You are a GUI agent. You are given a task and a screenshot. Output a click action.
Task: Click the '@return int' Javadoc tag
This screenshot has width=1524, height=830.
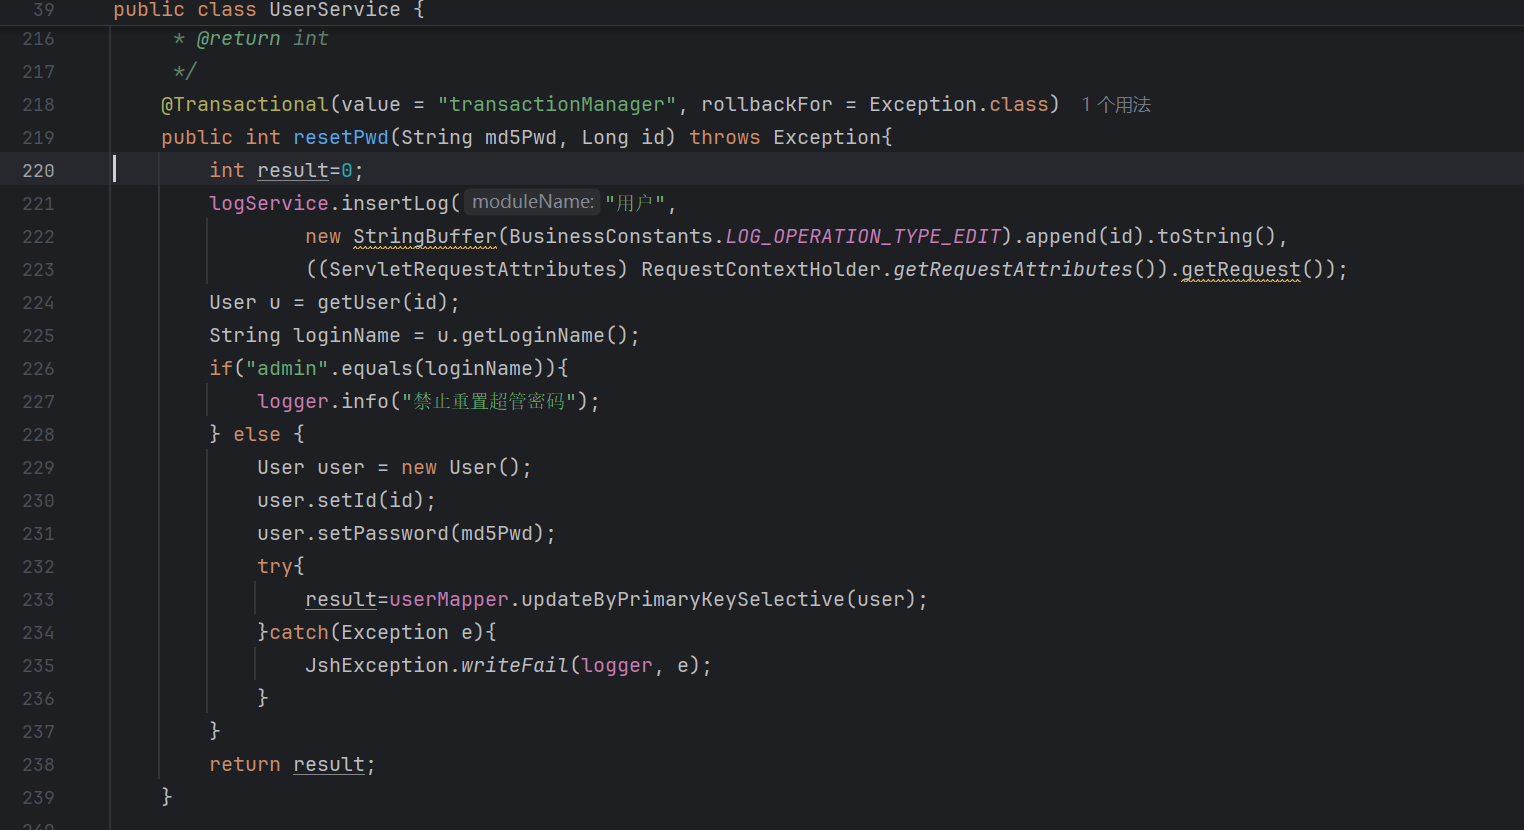(263, 38)
